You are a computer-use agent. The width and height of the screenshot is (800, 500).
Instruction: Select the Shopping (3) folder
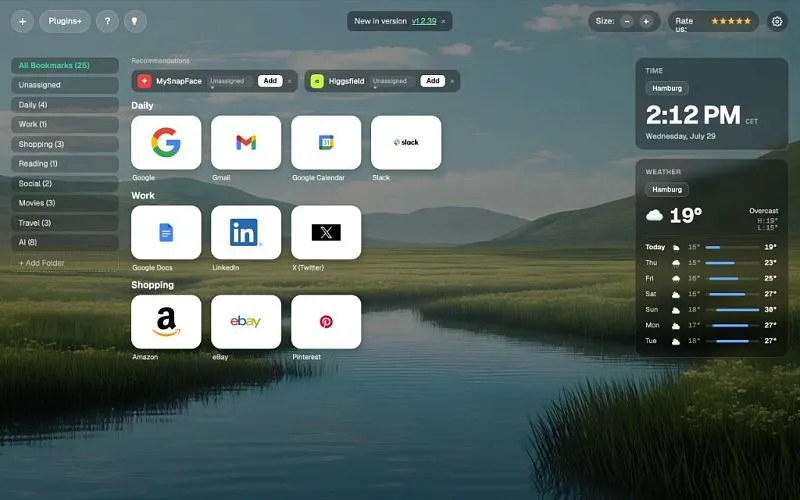click(65, 144)
